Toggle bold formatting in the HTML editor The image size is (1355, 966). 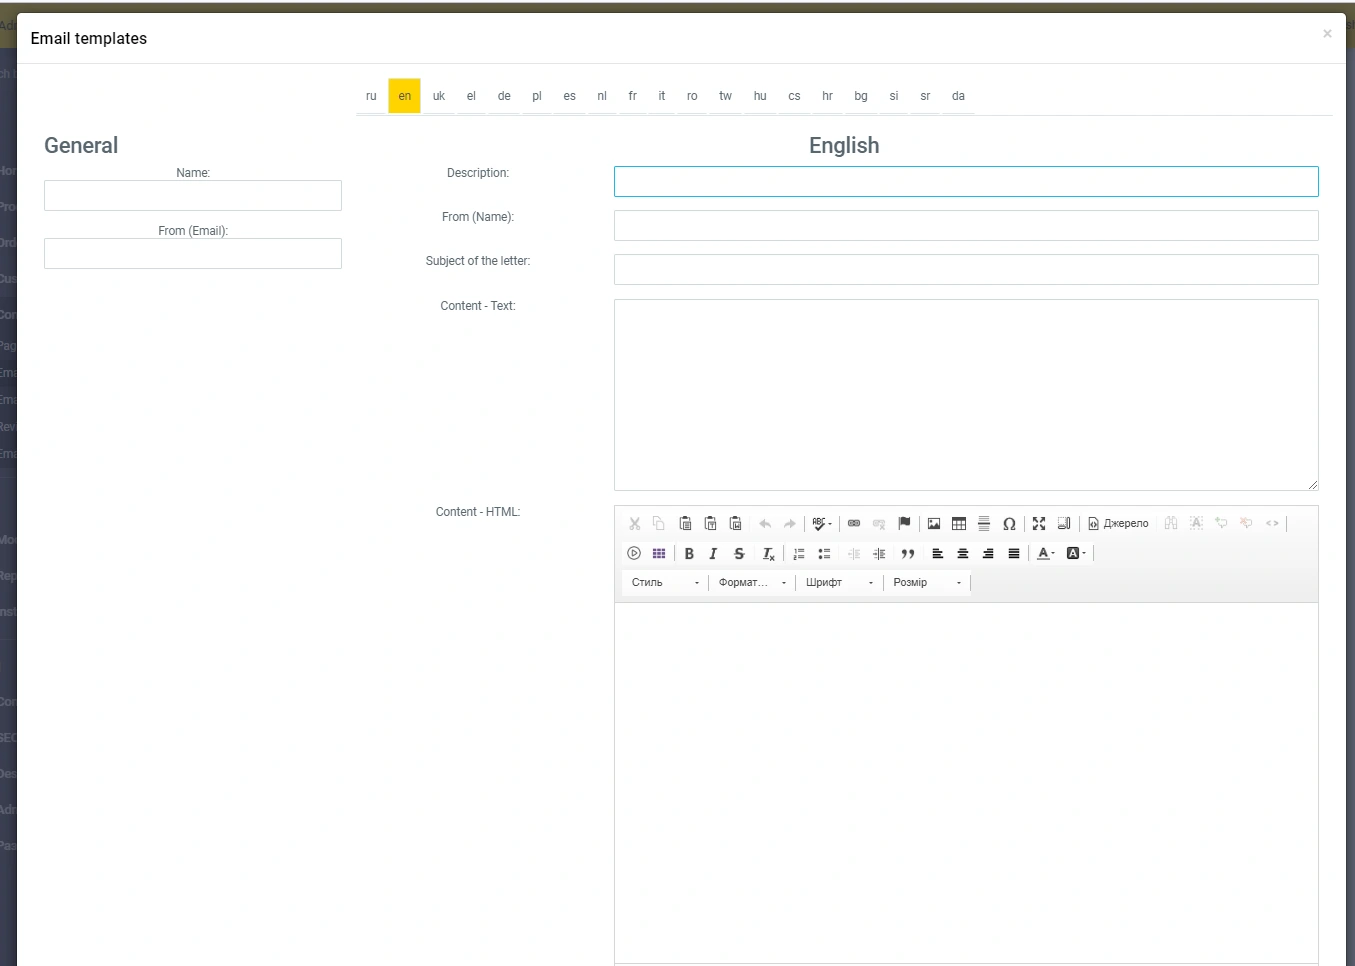(x=689, y=554)
